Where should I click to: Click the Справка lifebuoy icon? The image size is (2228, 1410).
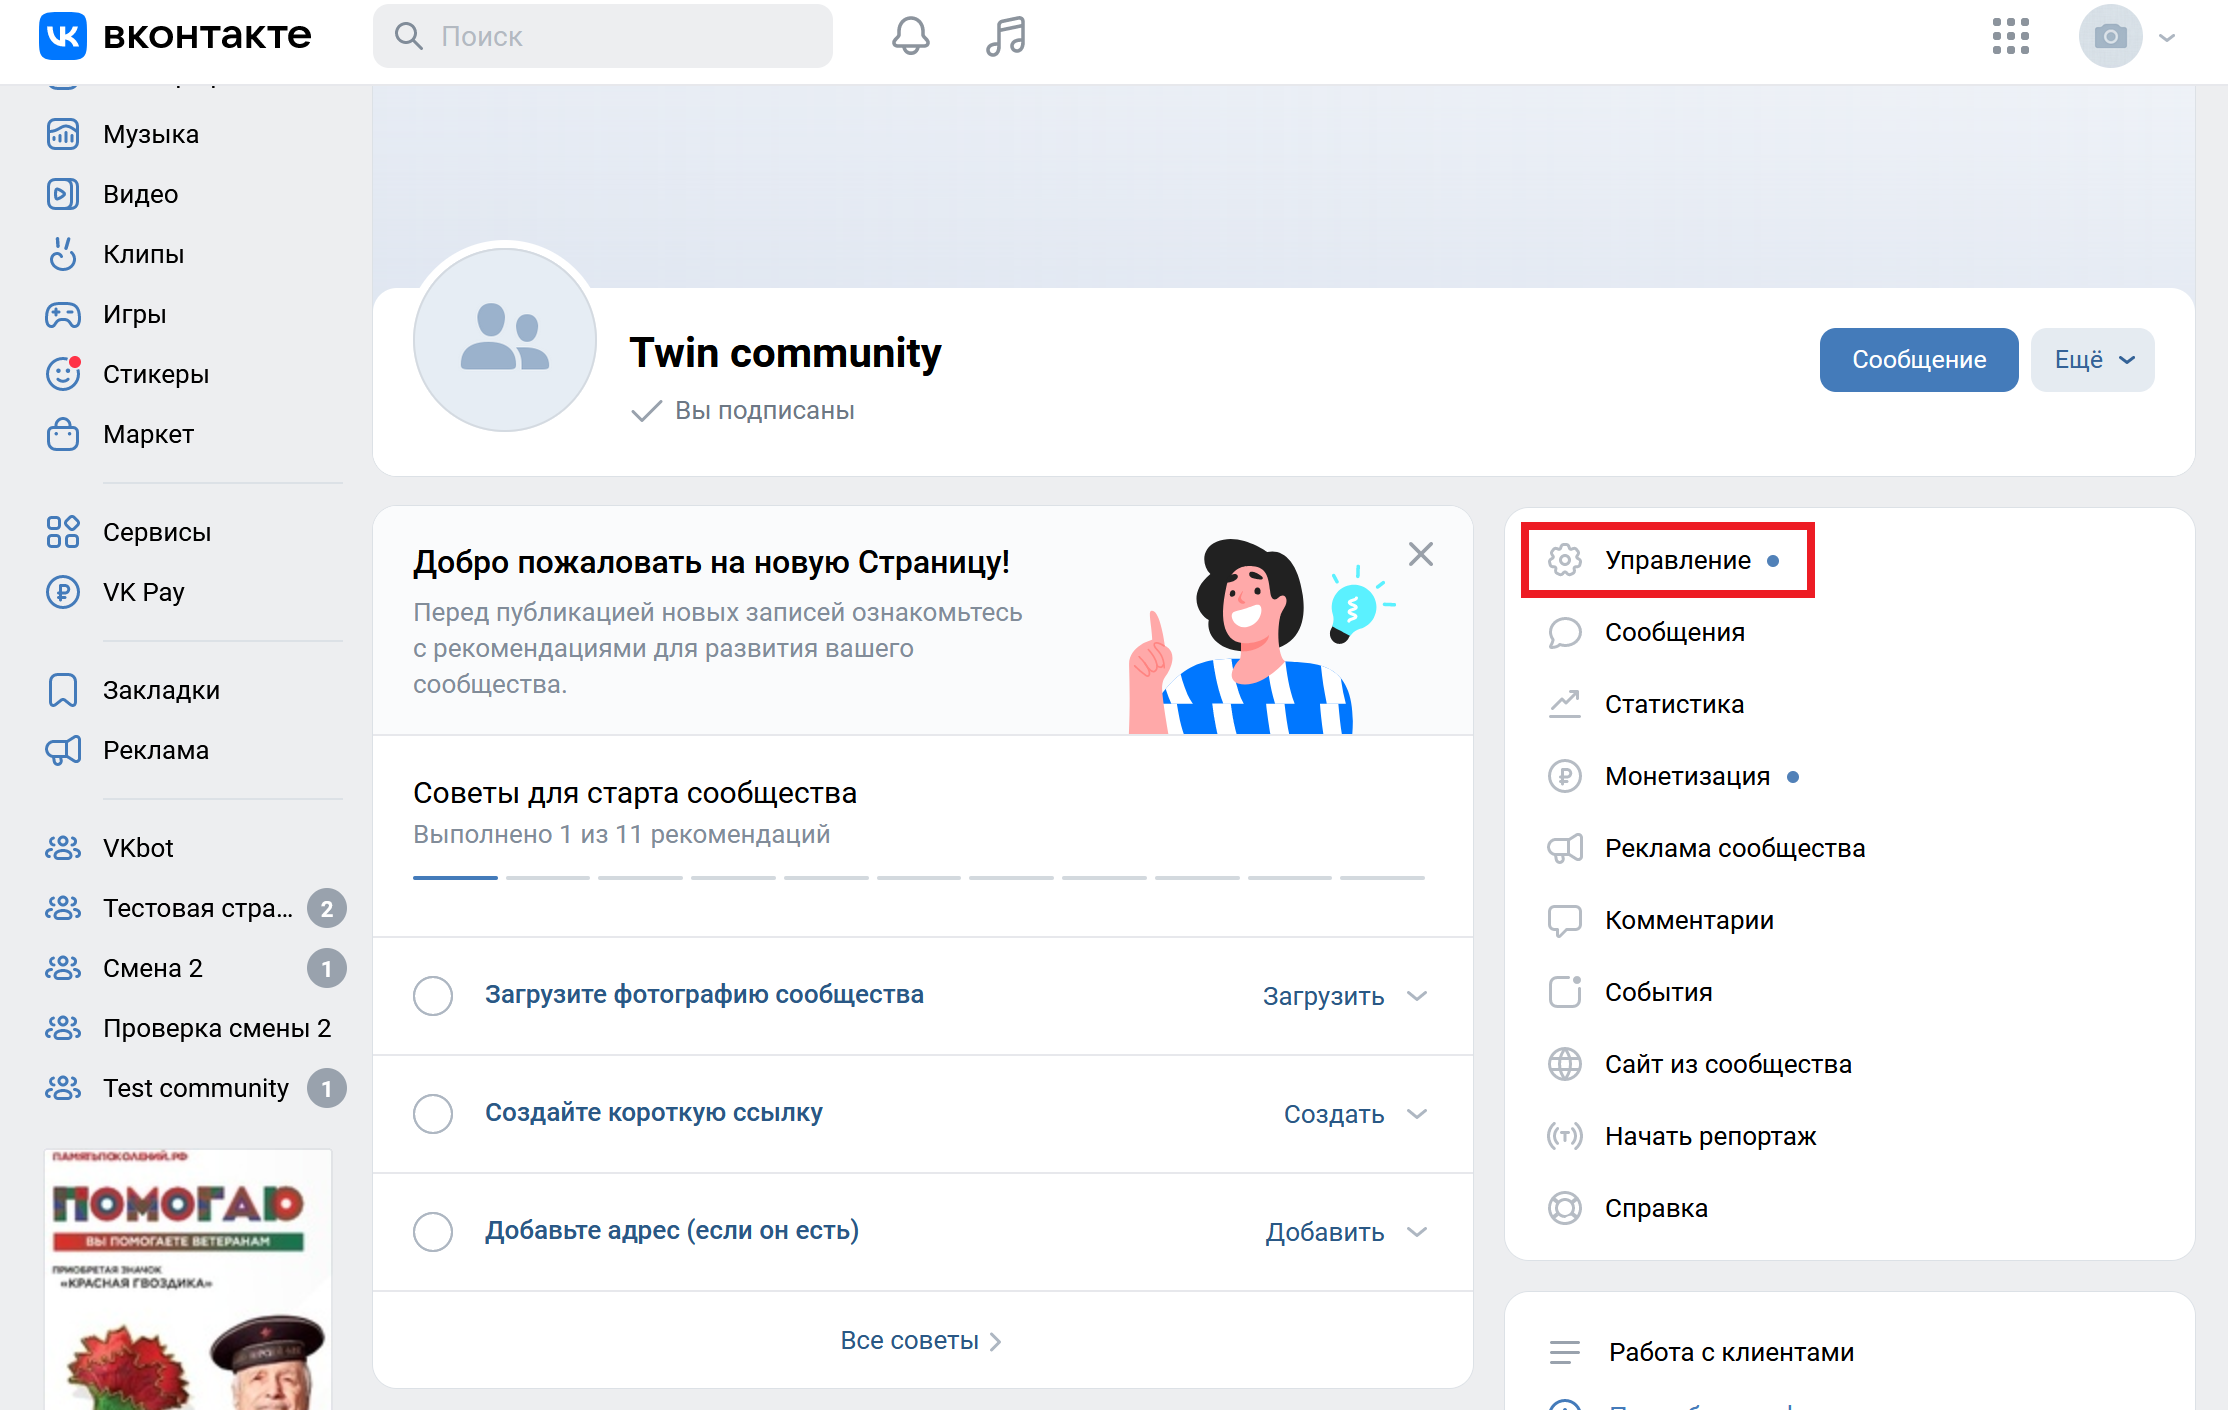(1565, 1208)
